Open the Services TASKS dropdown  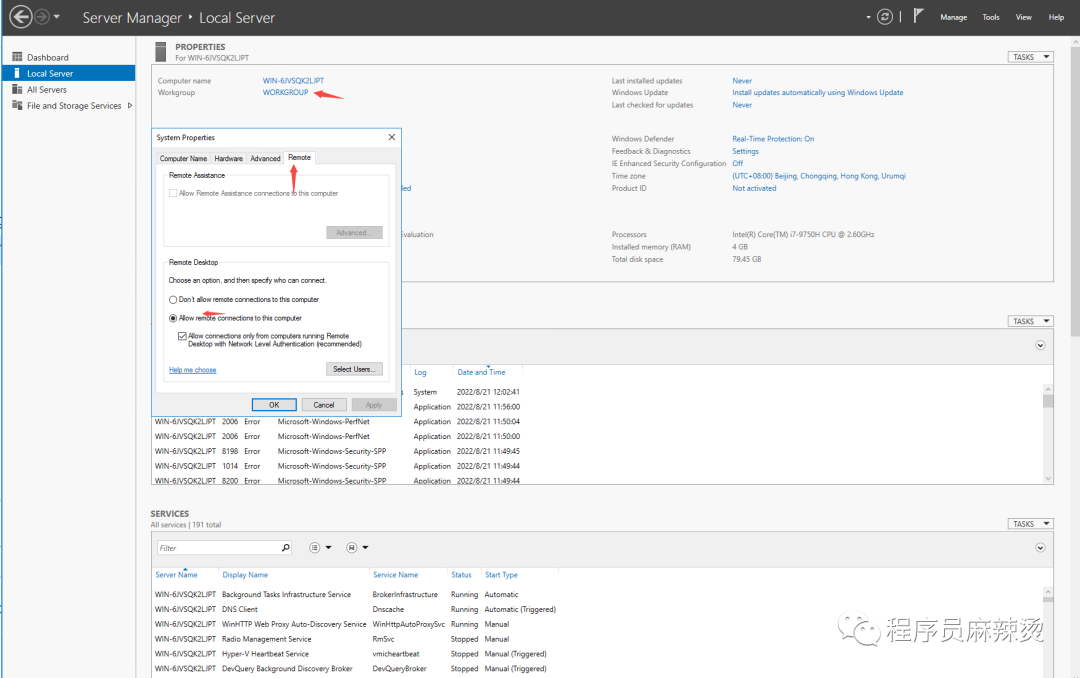1030,524
